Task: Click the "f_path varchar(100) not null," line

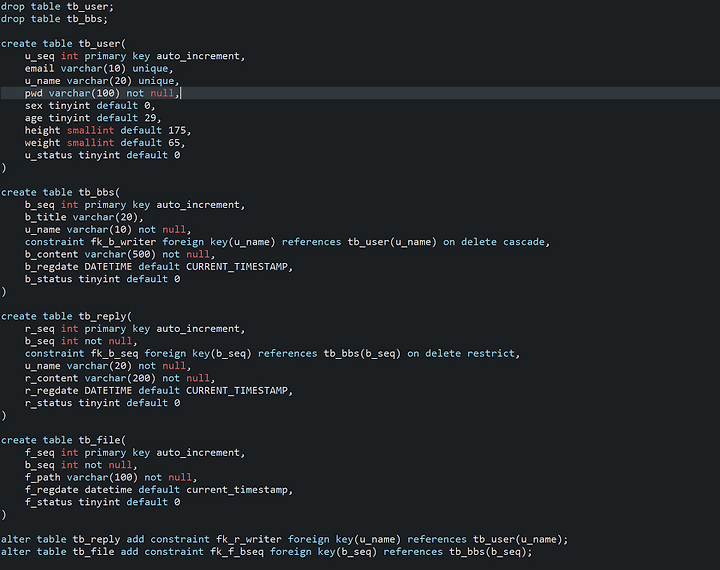Action: click(111, 478)
